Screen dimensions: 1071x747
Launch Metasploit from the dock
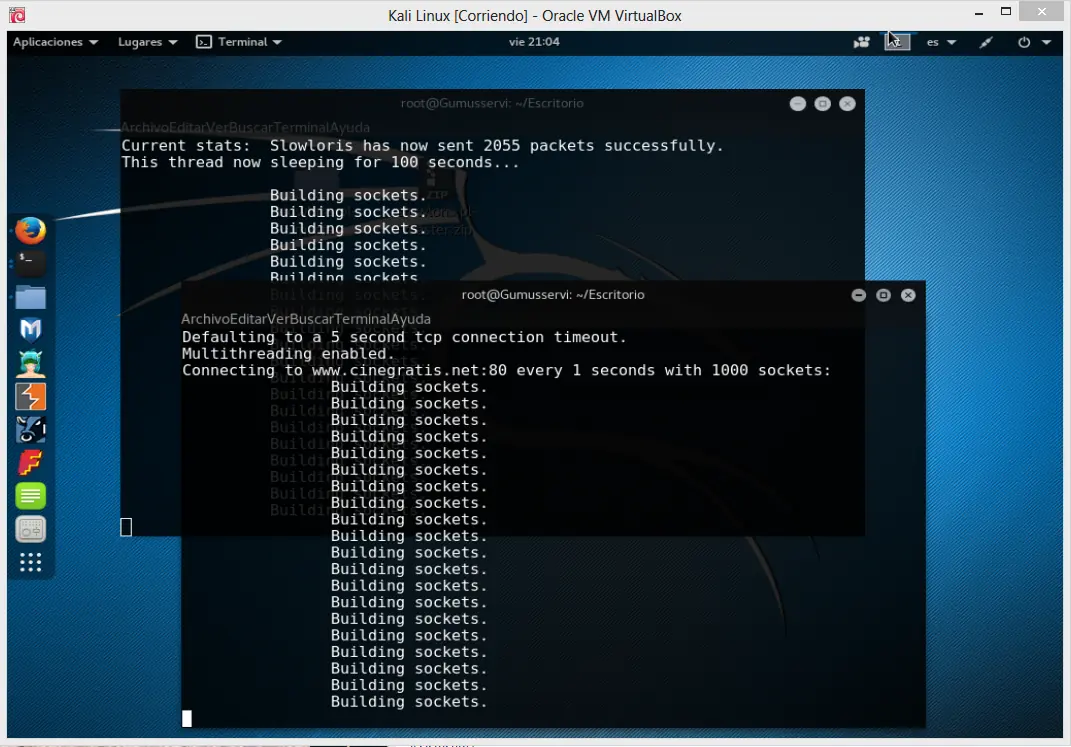(x=30, y=330)
